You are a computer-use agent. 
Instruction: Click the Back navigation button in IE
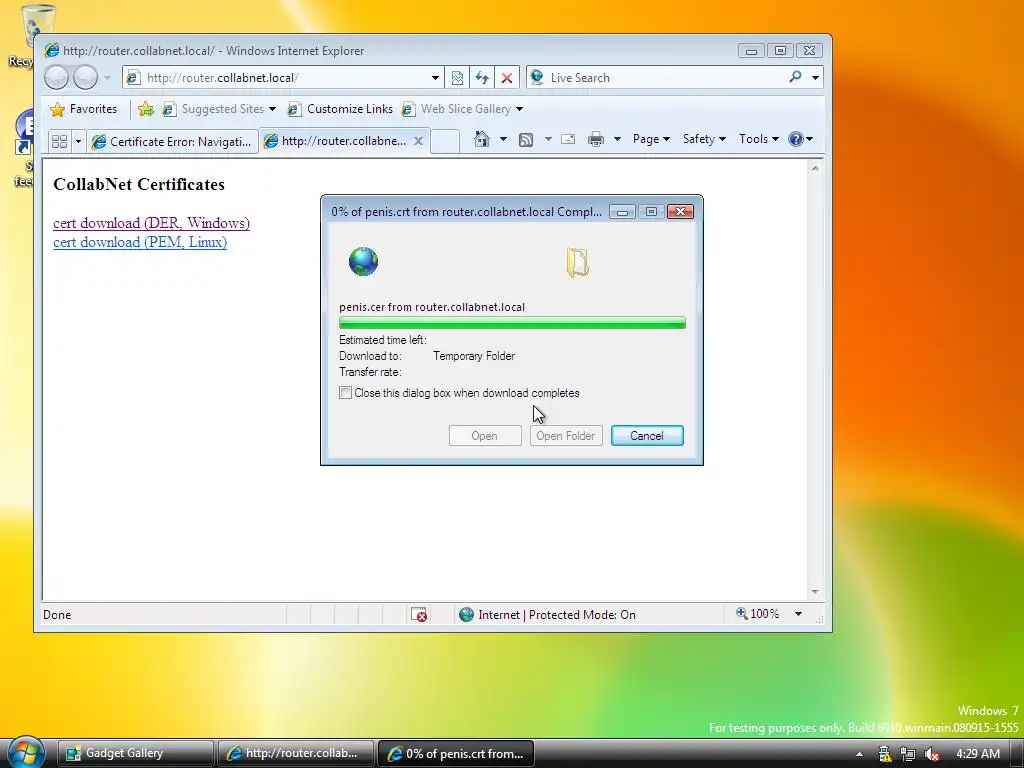(x=56, y=78)
